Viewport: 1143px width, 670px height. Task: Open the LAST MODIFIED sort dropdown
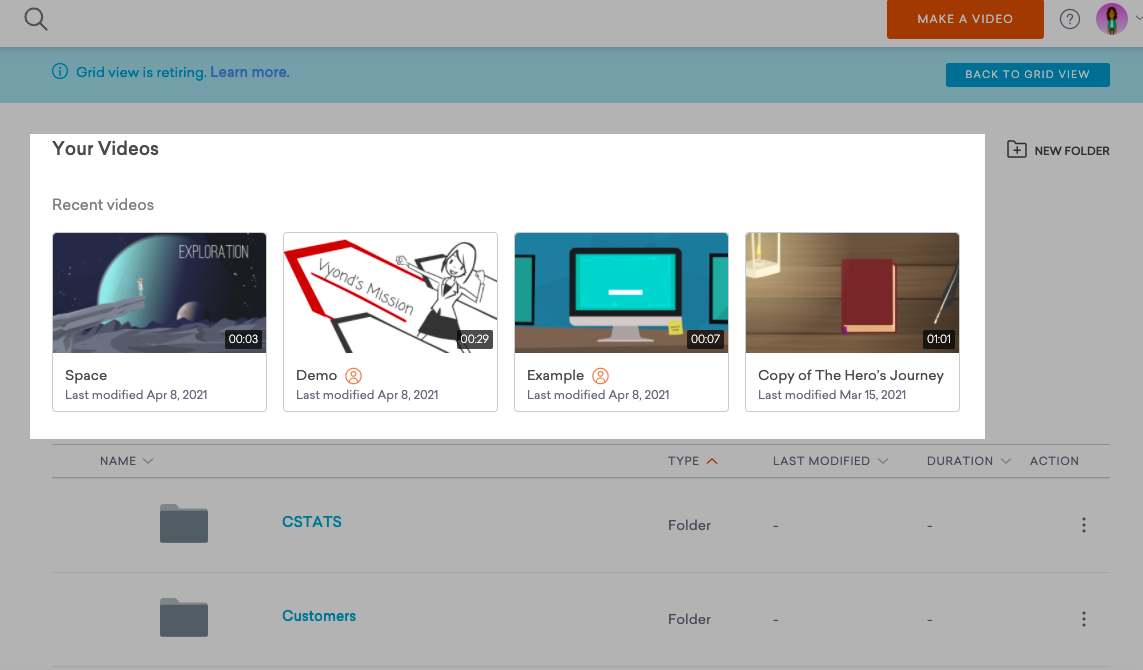coord(883,461)
